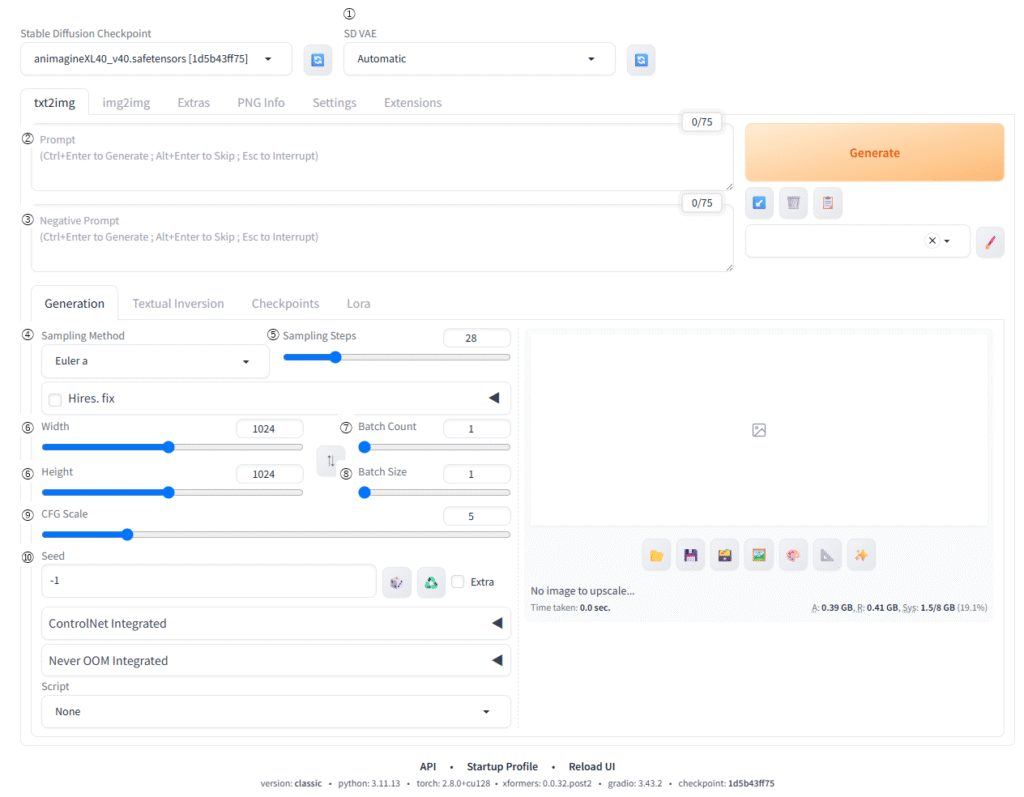Switch to the img2img tab
Image resolution: width=1024 pixels, height=797 pixels.
pyautogui.click(x=126, y=102)
